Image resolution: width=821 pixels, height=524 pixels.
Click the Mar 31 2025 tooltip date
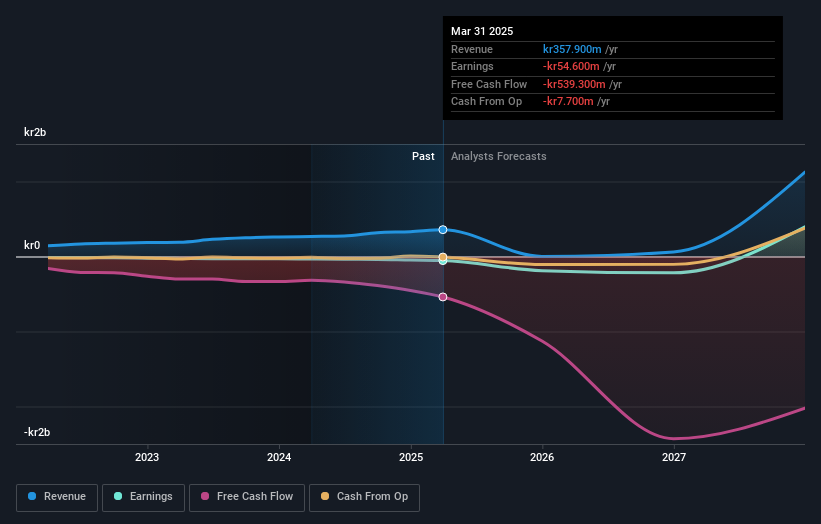tap(482, 31)
